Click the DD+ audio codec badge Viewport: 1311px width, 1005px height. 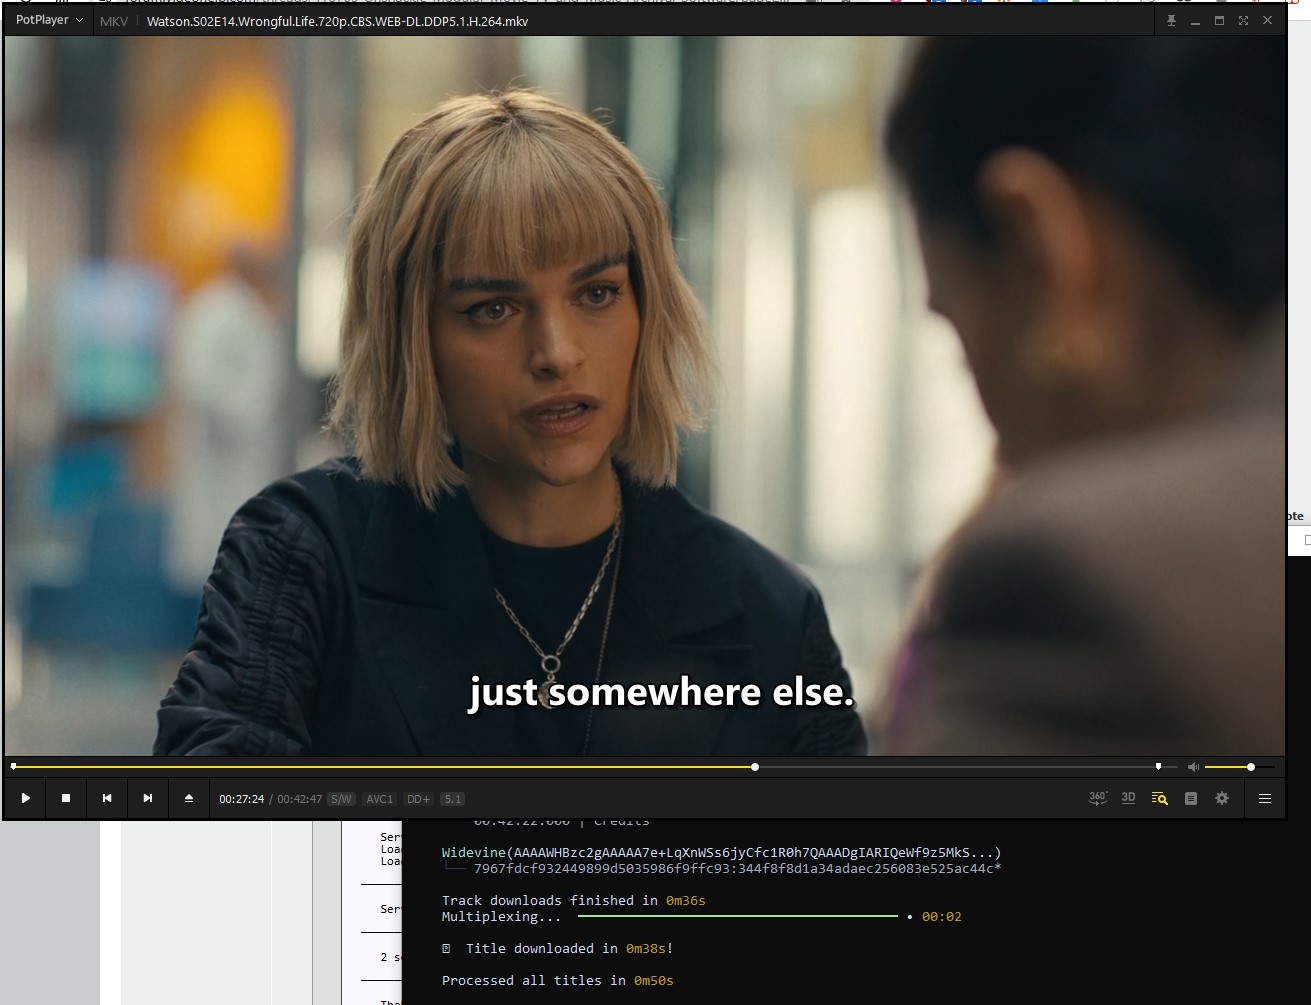coord(419,799)
